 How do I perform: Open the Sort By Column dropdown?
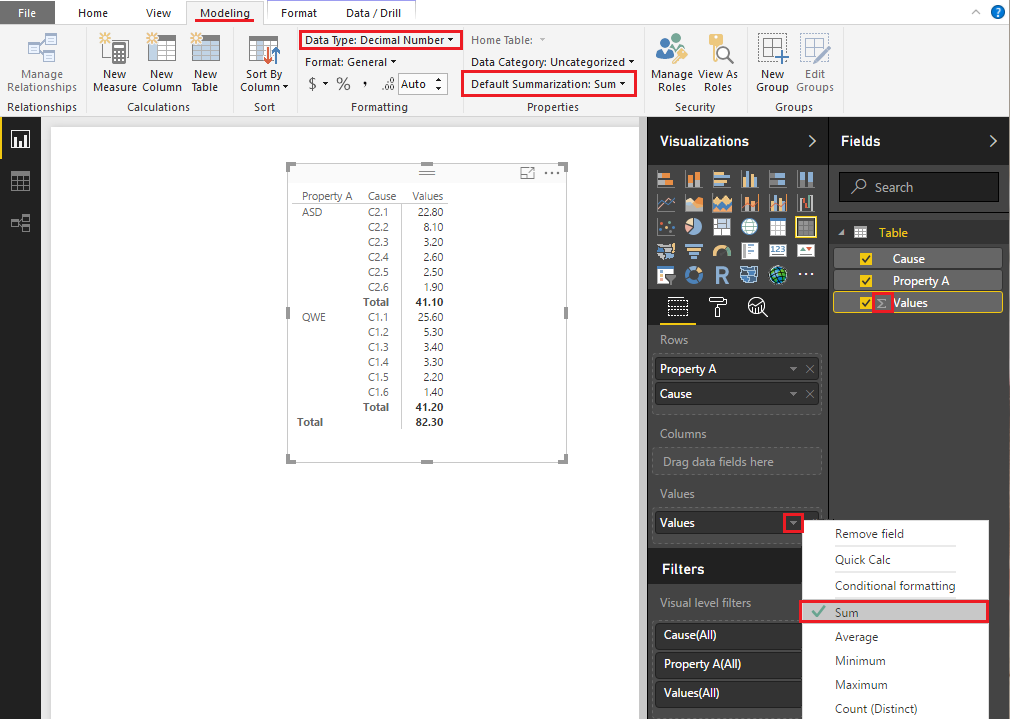pyautogui.click(x=264, y=64)
